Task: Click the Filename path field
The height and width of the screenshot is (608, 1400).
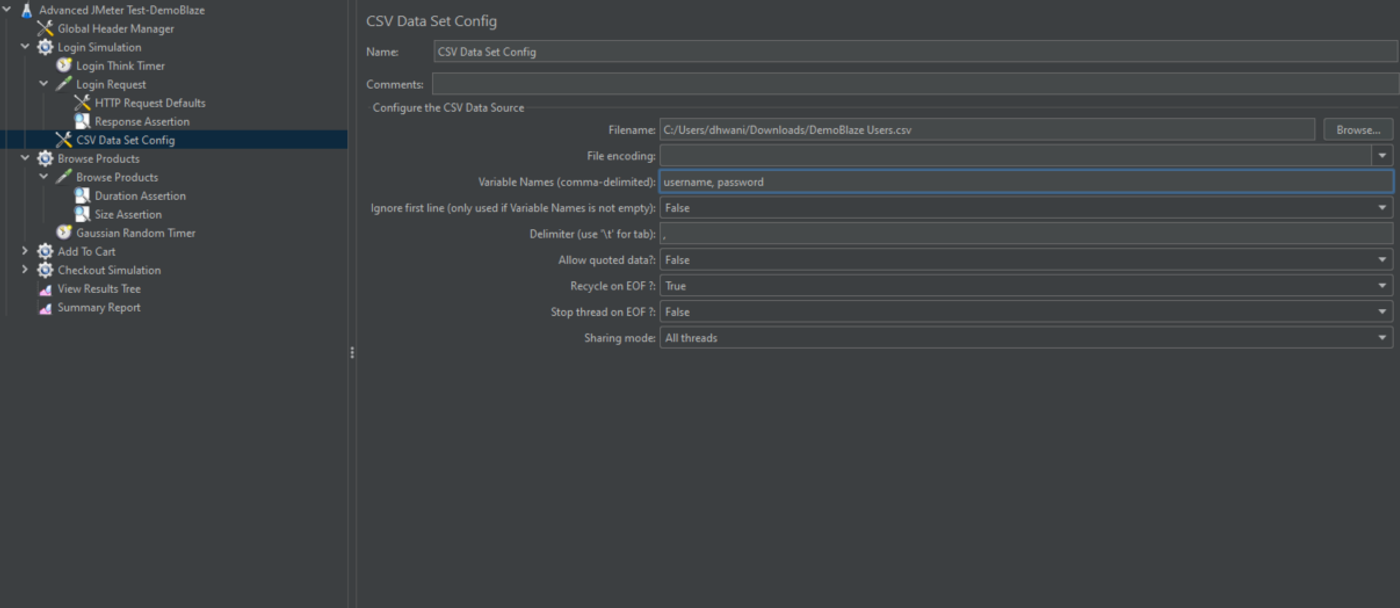Action: click(987, 129)
